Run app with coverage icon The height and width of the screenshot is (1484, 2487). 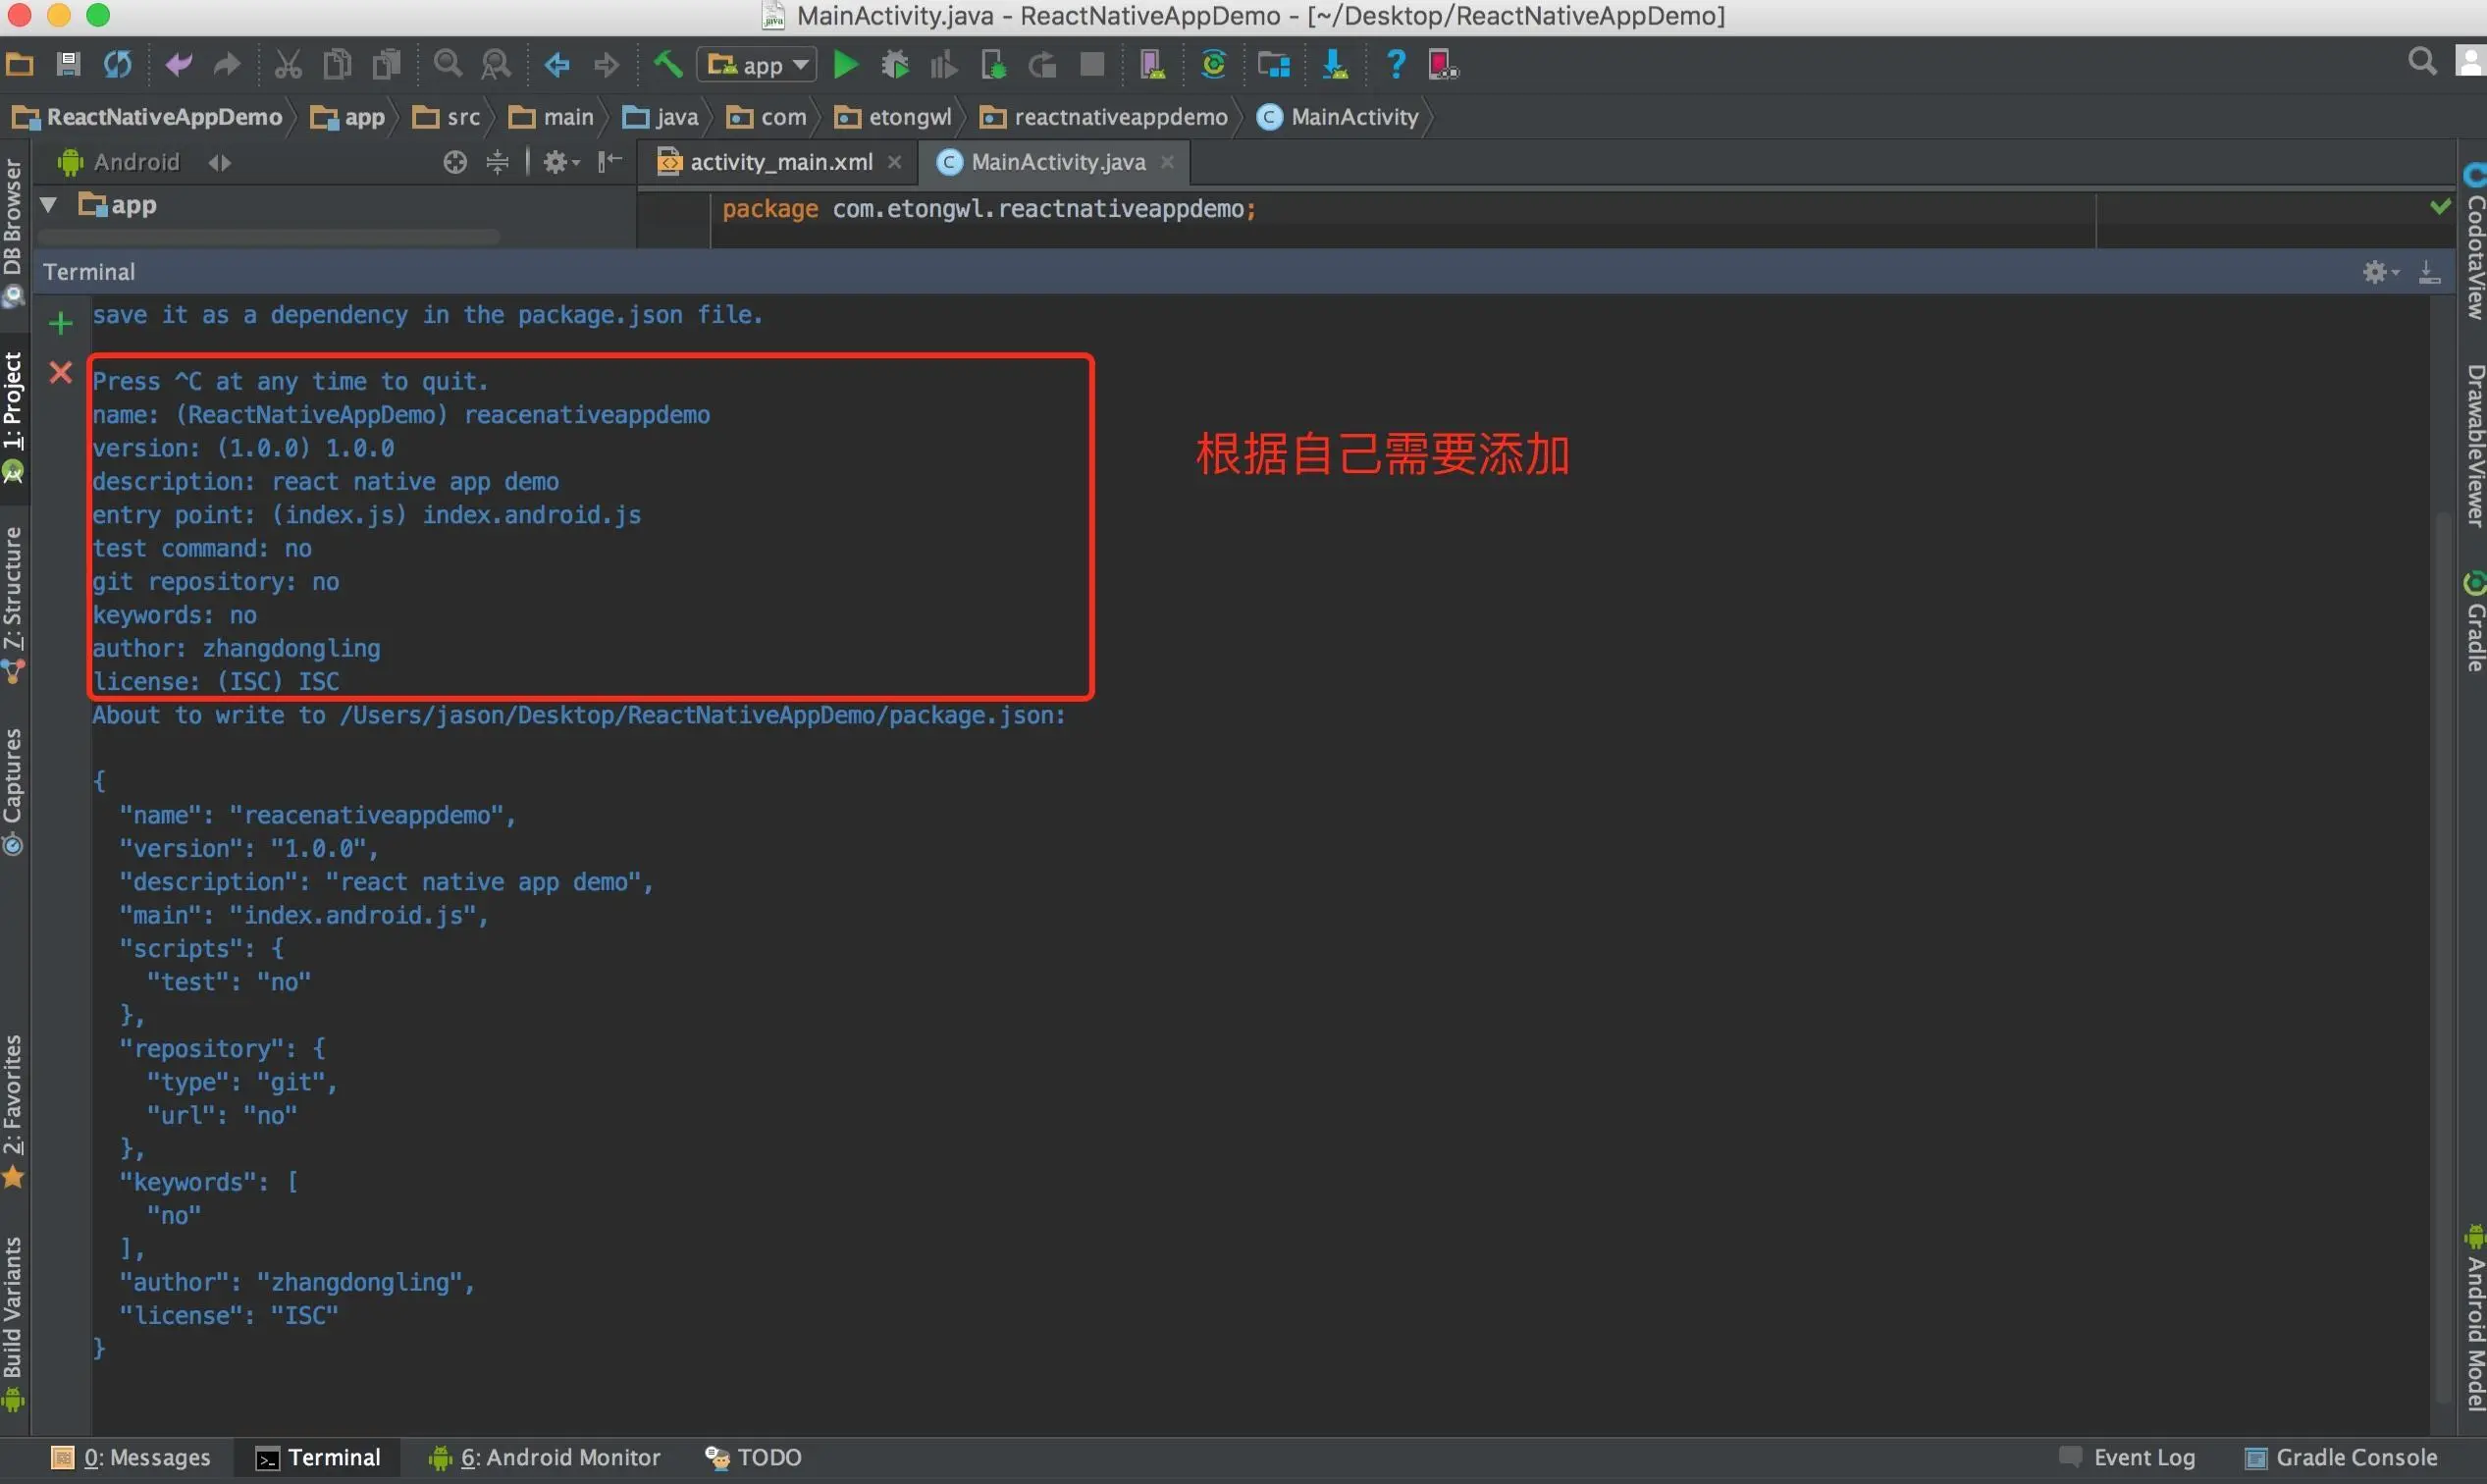pyautogui.click(x=943, y=65)
